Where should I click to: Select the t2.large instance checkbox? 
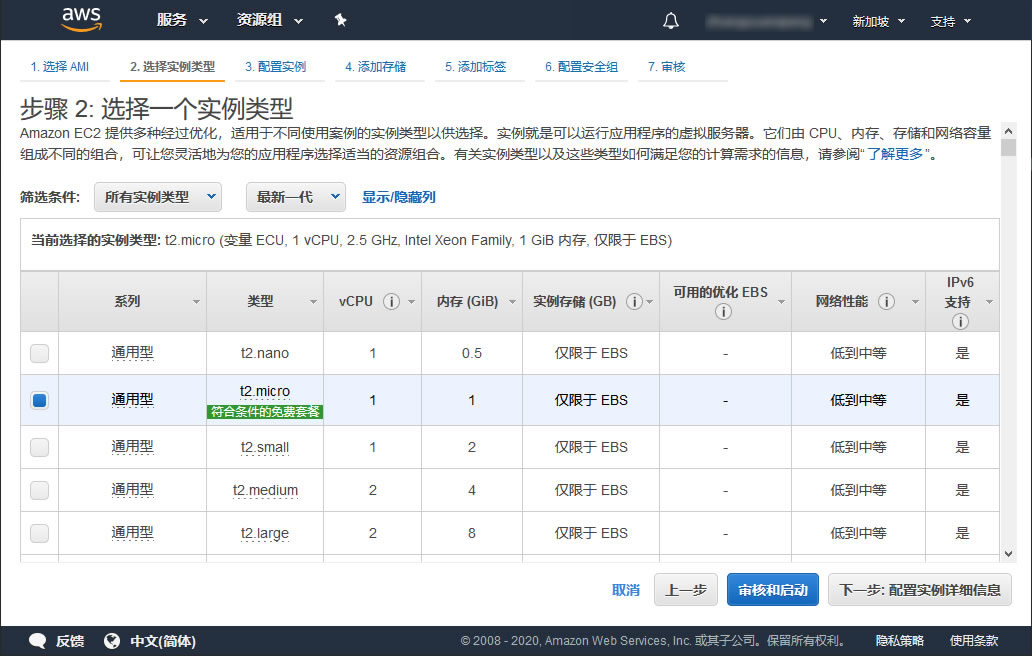click(x=39, y=533)
